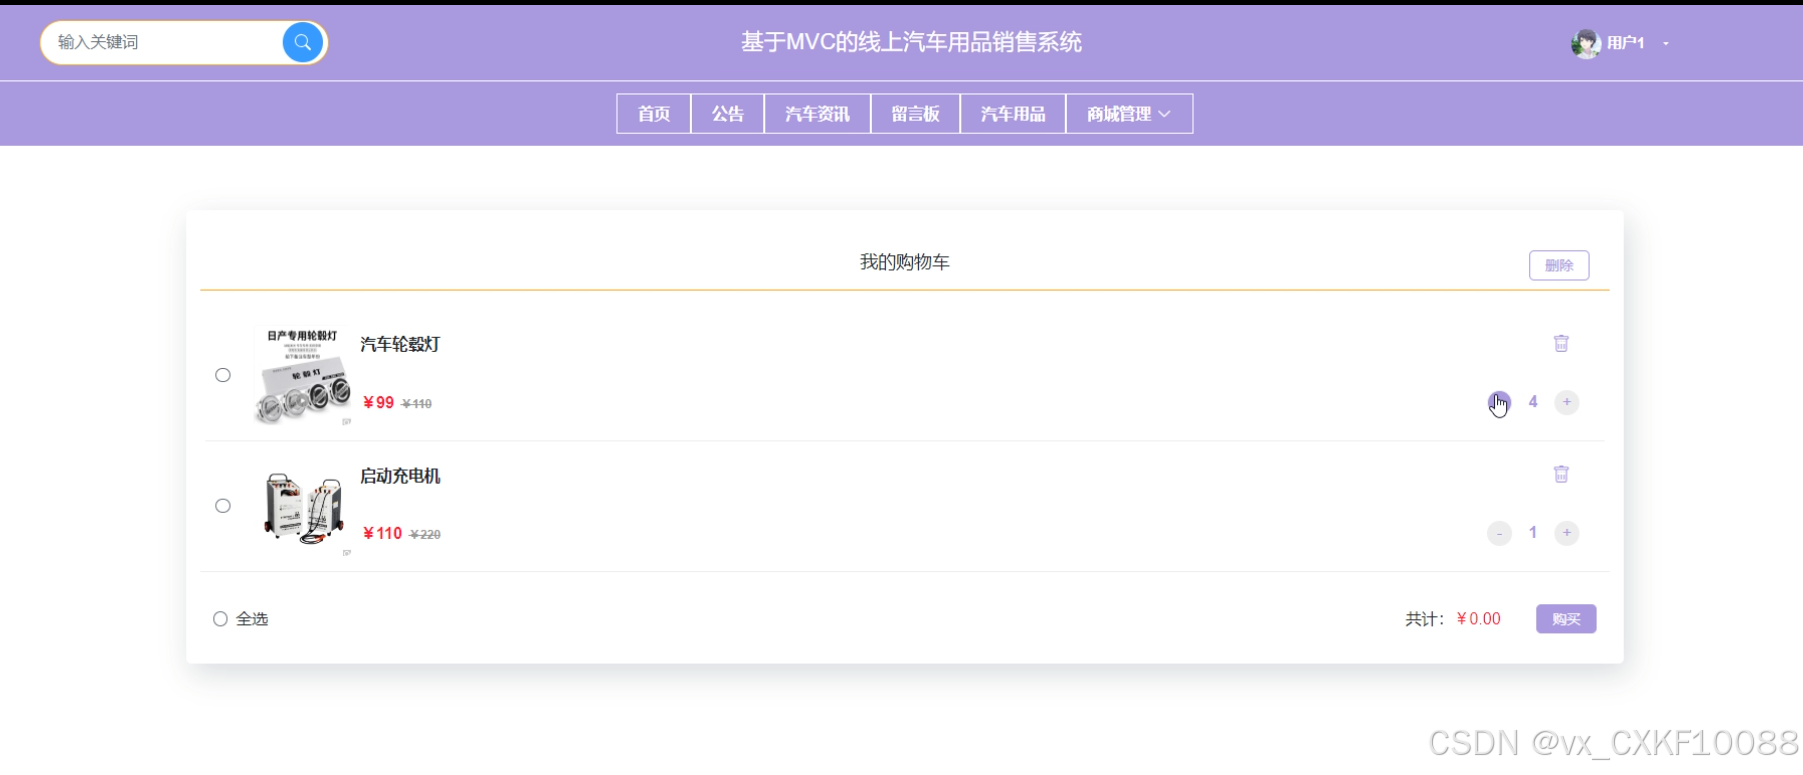1803x775 pixels.
Task: Click the blue search magnifier button
Action: [x=302, y=42]
